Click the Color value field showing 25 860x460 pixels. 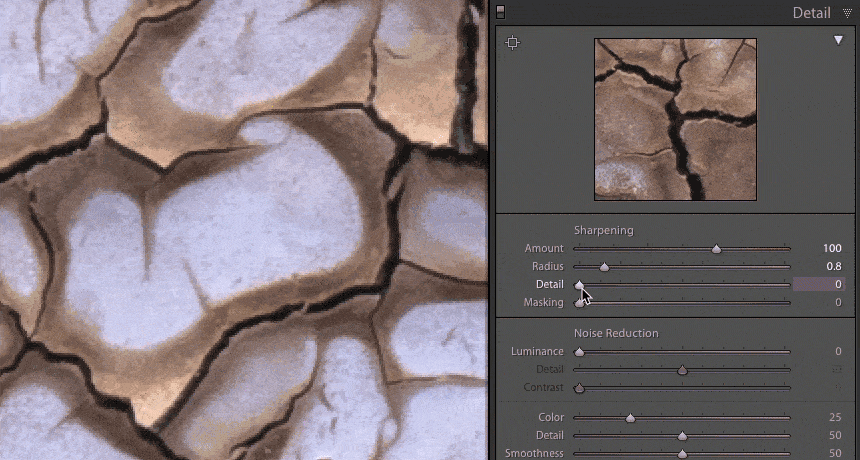pyautogui.click(x=832, y=417)
